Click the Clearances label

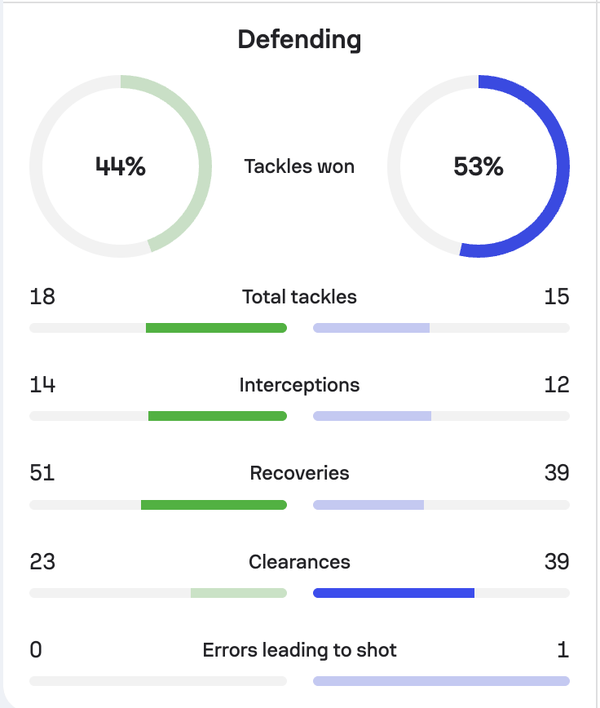click(299, 562)
